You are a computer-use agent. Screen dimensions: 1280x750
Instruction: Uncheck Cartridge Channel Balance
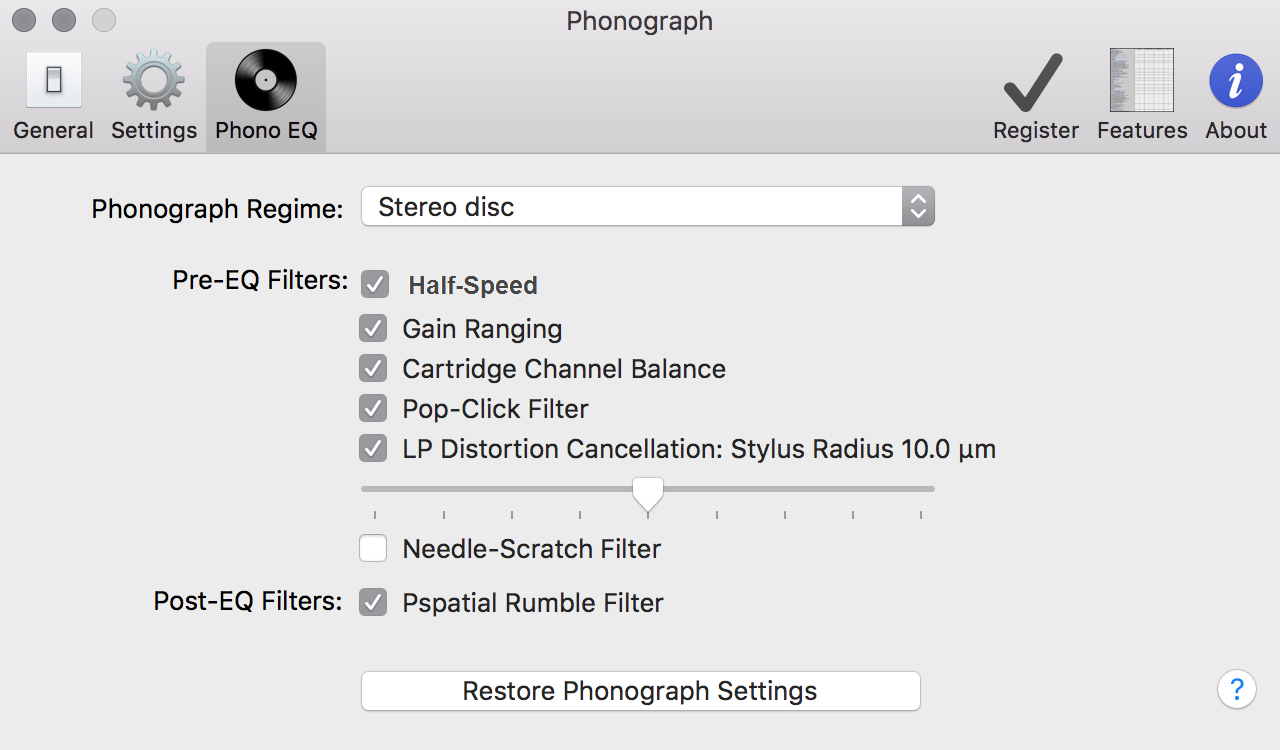pyautogui.click(x=373, y=368)
